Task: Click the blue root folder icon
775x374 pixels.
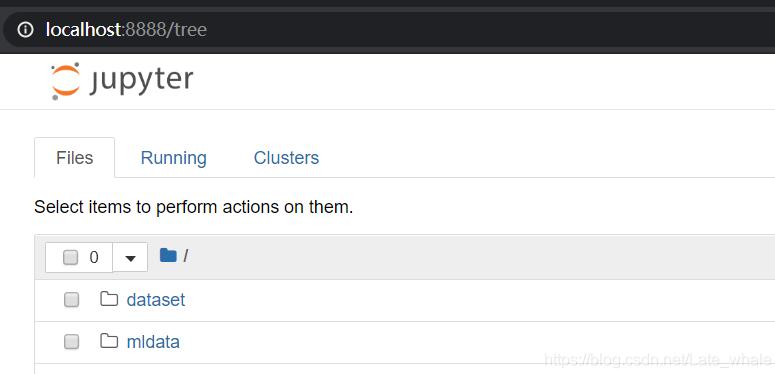Action: [169, 255]
